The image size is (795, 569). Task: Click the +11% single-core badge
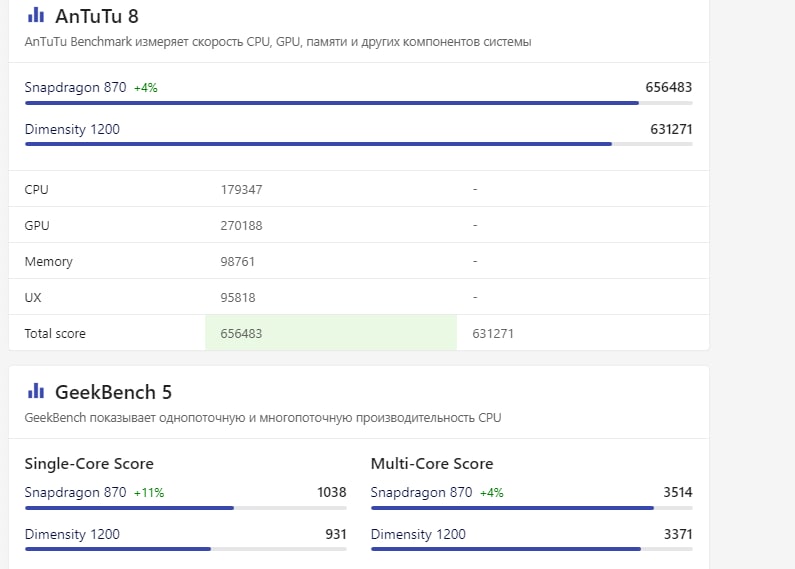[149, 493]
